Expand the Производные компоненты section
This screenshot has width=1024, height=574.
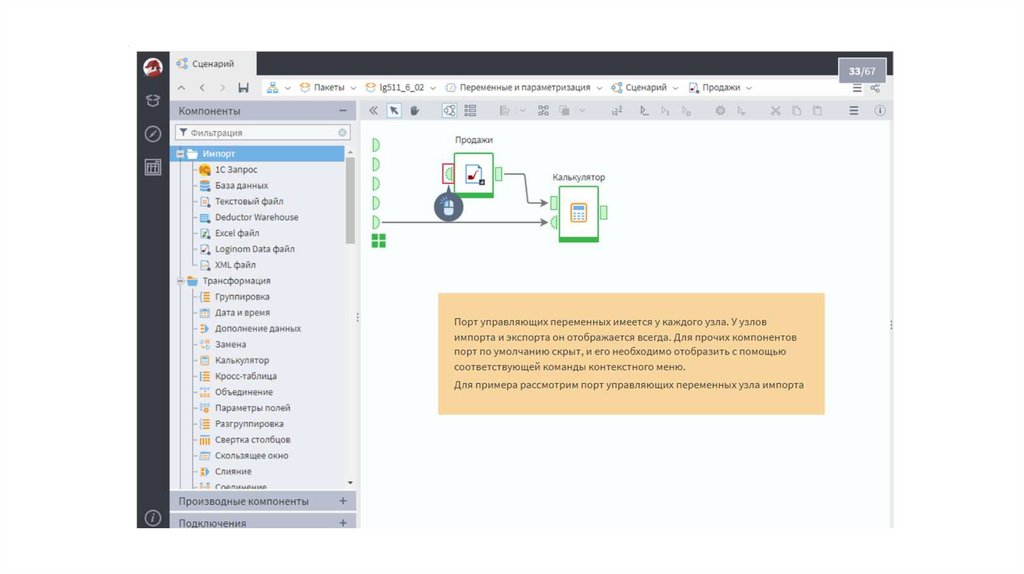tap(342, 501)
